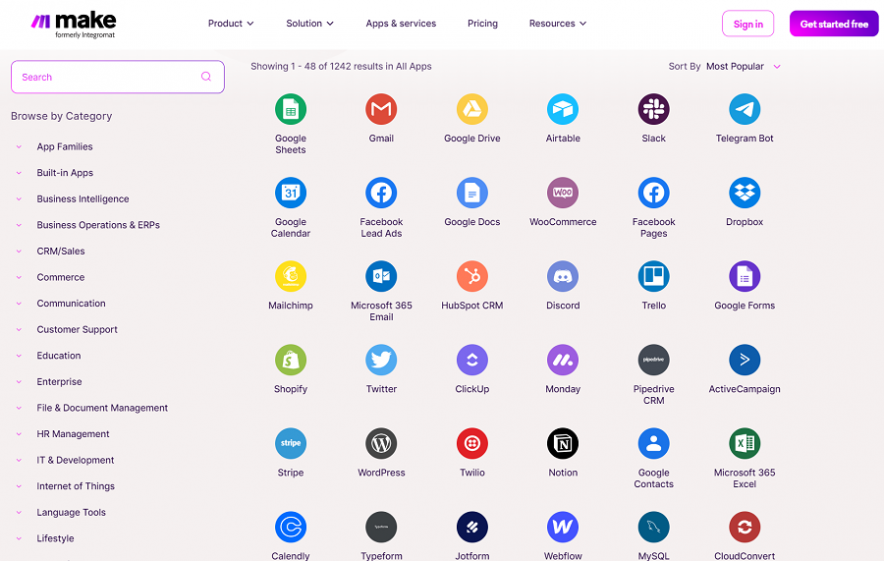Viewport: 884px width, 561px height.
Task: Open the Jotform icon
Action: [472, 527]
